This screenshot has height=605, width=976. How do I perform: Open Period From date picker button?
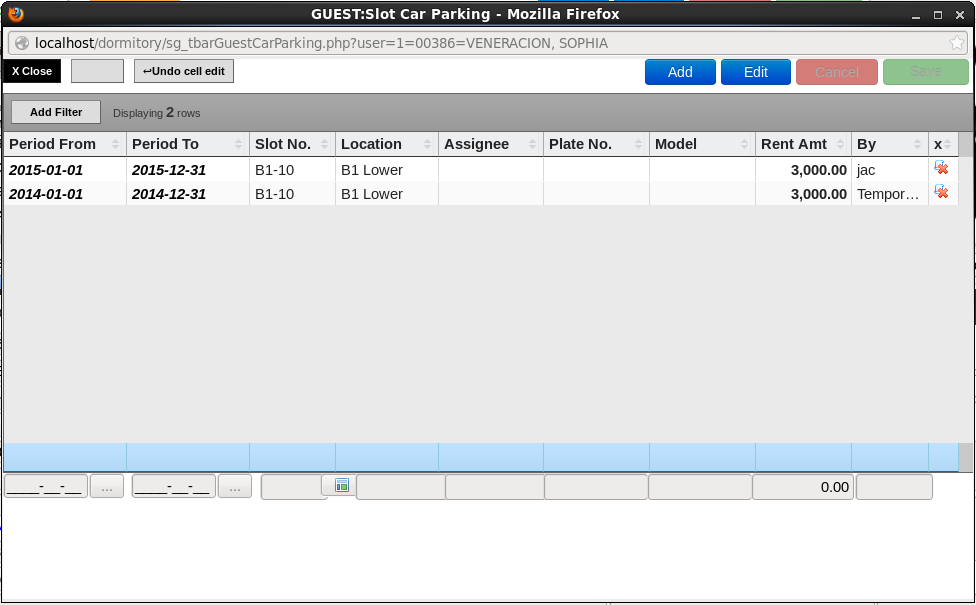point(107,487)
